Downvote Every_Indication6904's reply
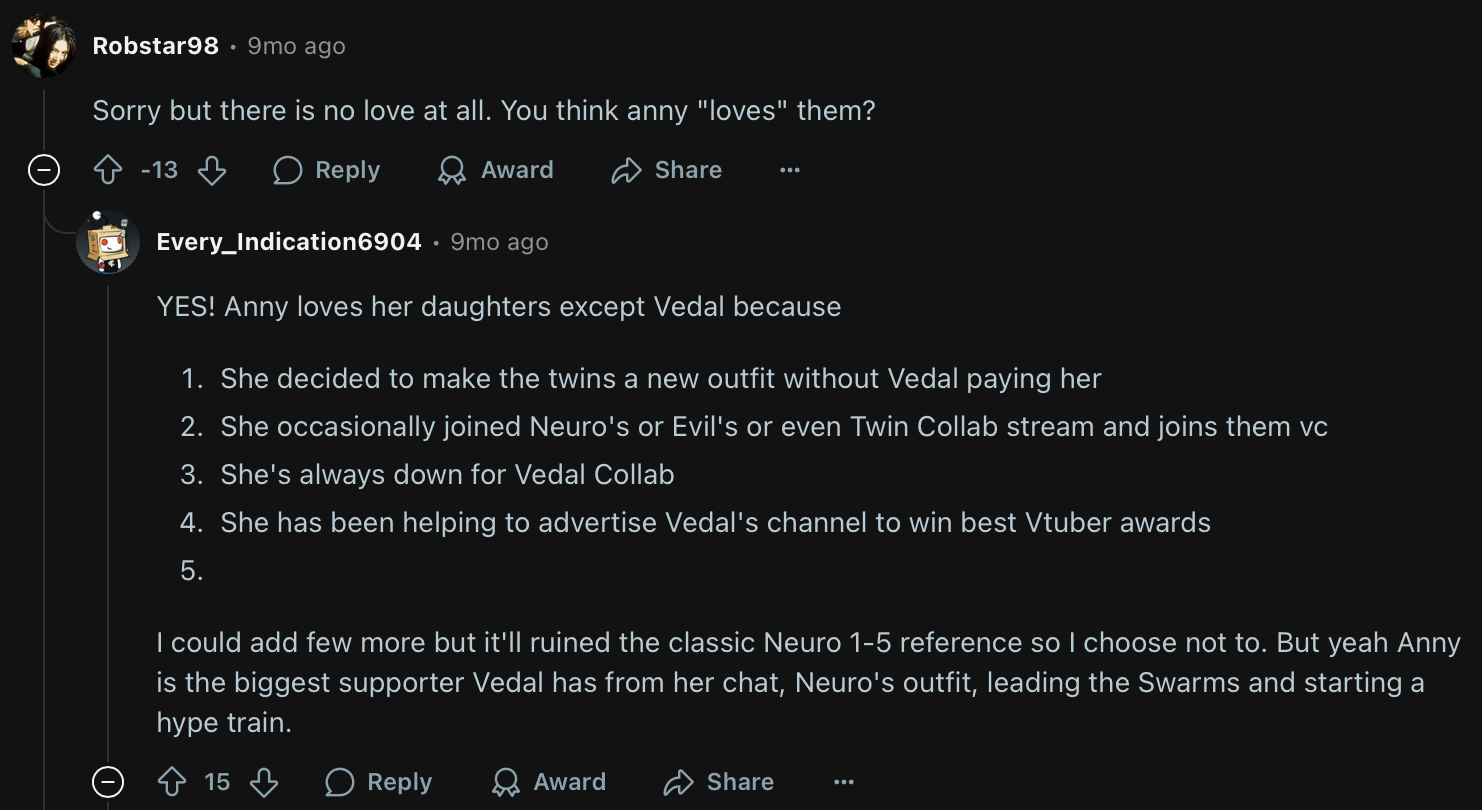 [264, 782]
